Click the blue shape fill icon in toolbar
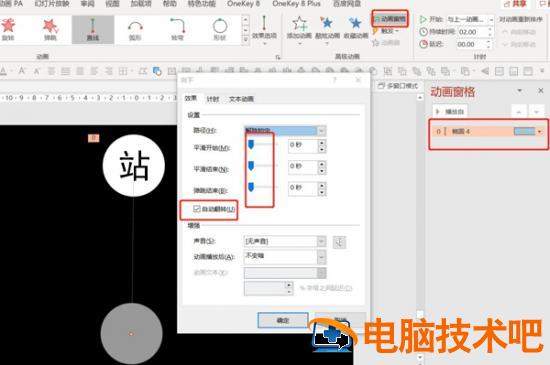 tap(157, 71)
